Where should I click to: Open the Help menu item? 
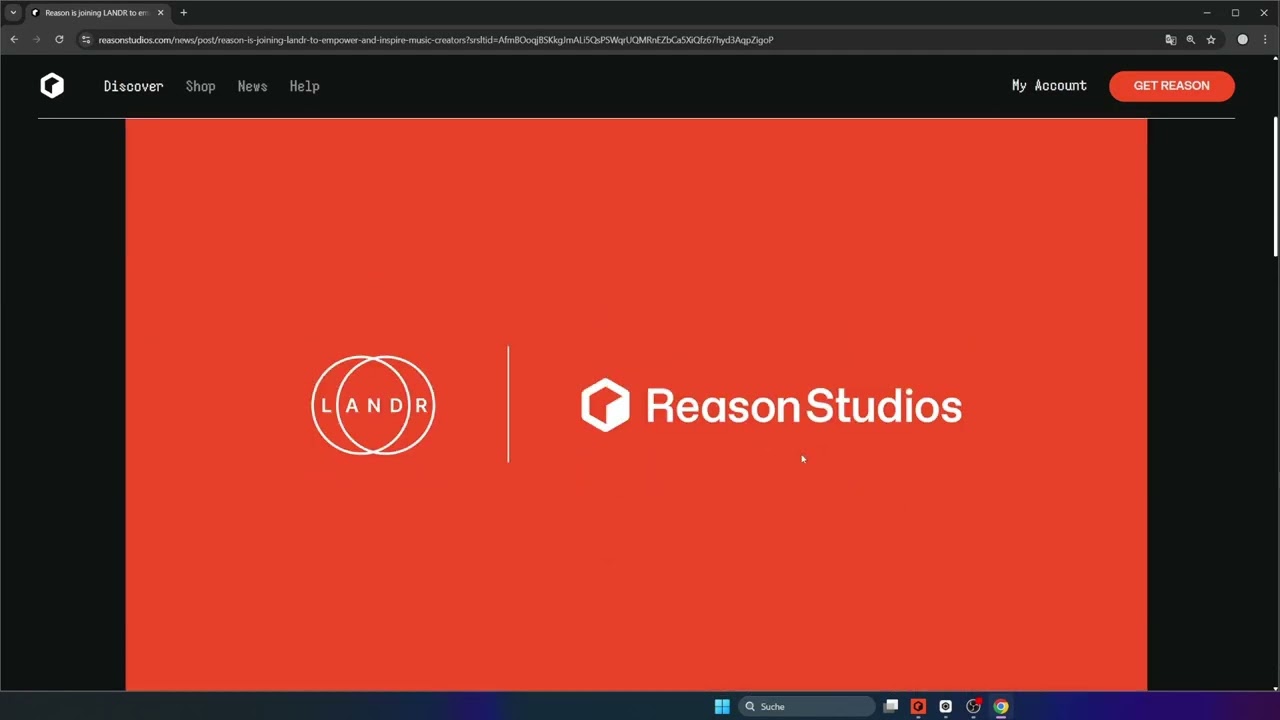coord(304,86)
